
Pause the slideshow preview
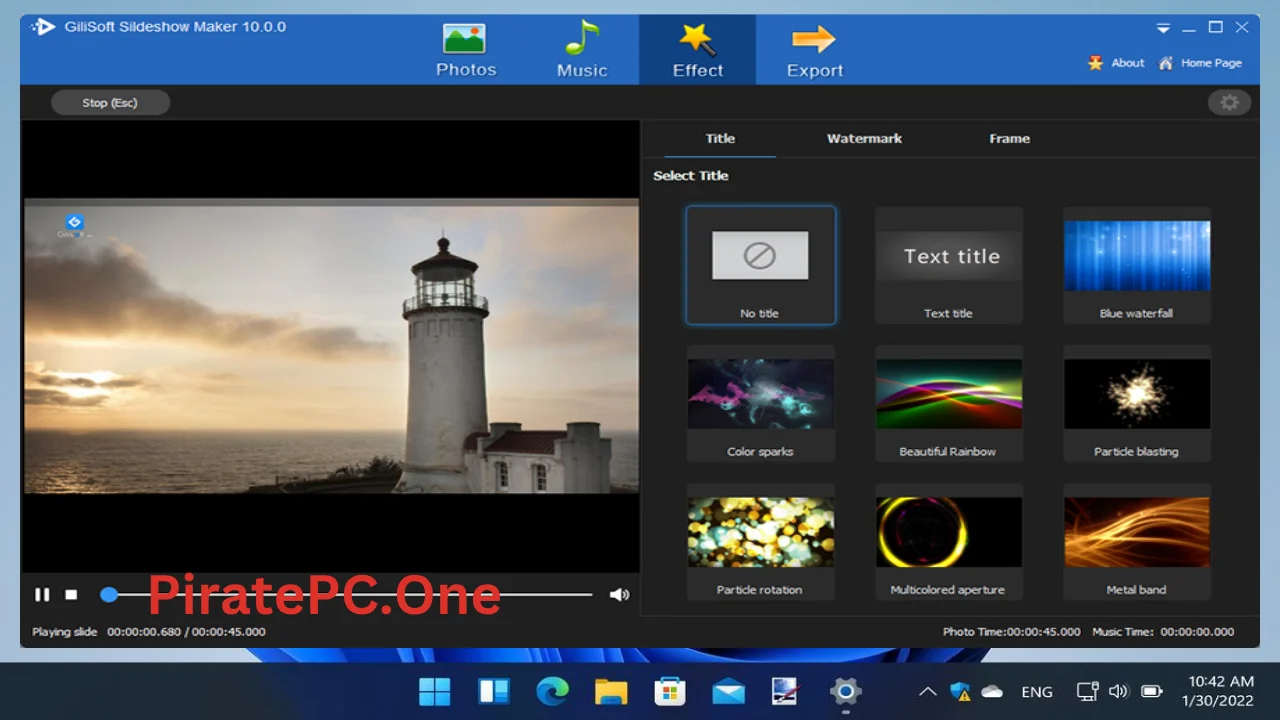pyautogui.click(x=42, y=594)
